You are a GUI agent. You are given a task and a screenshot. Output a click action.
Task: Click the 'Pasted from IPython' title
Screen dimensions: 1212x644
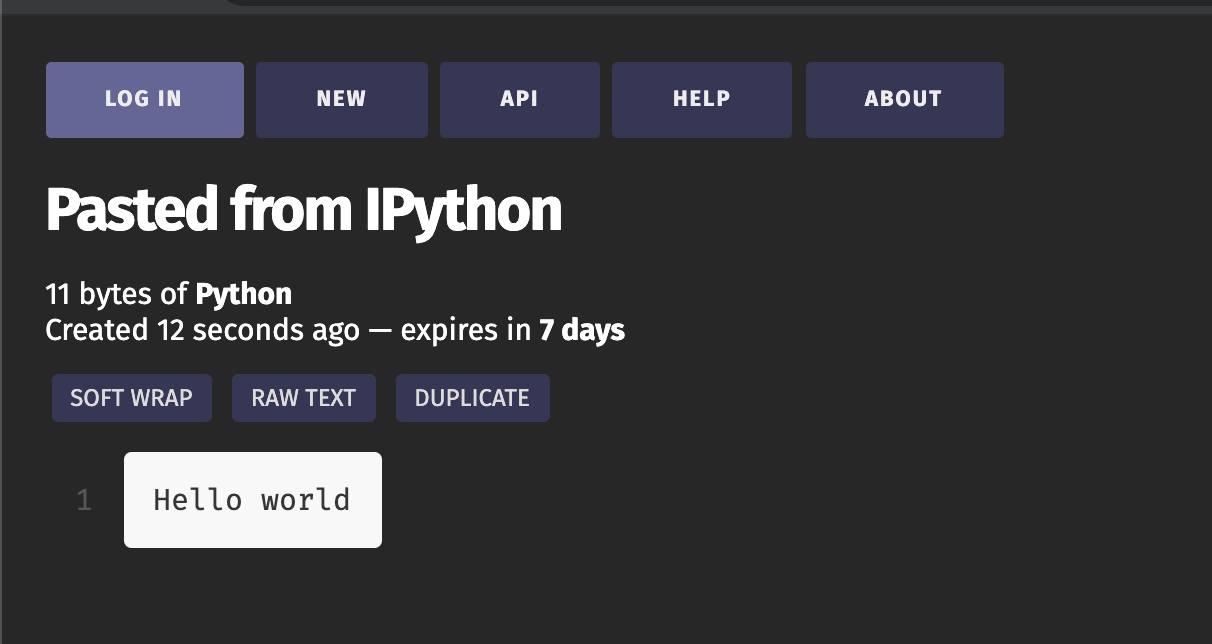tap(303, 209)
